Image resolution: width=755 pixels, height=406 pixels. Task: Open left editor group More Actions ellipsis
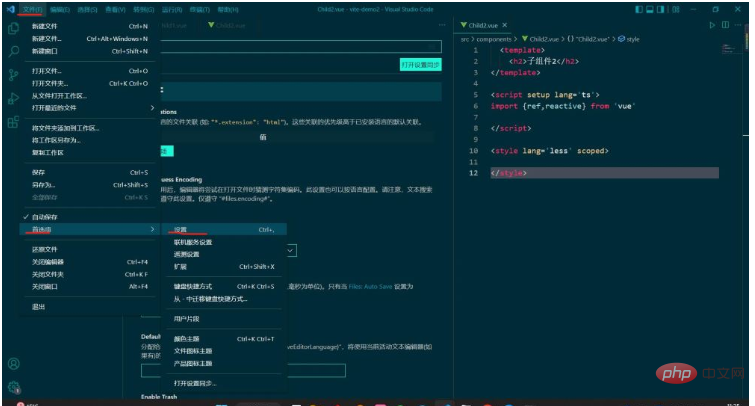(x=442, y=25)
